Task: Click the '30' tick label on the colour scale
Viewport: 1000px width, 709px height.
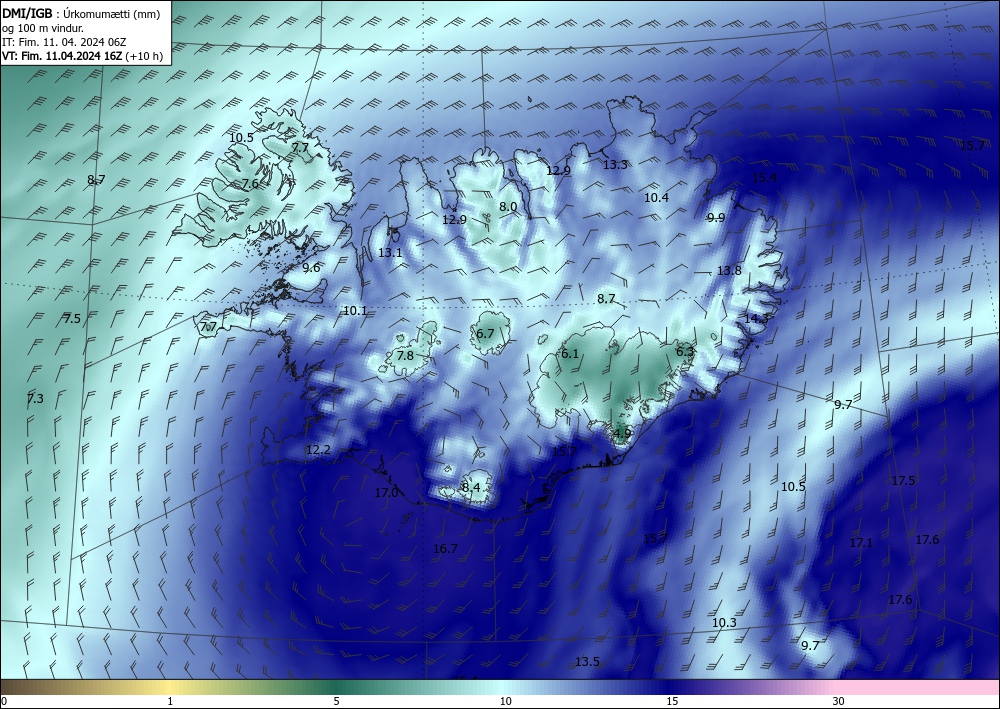Action: (x=838, y=702)
